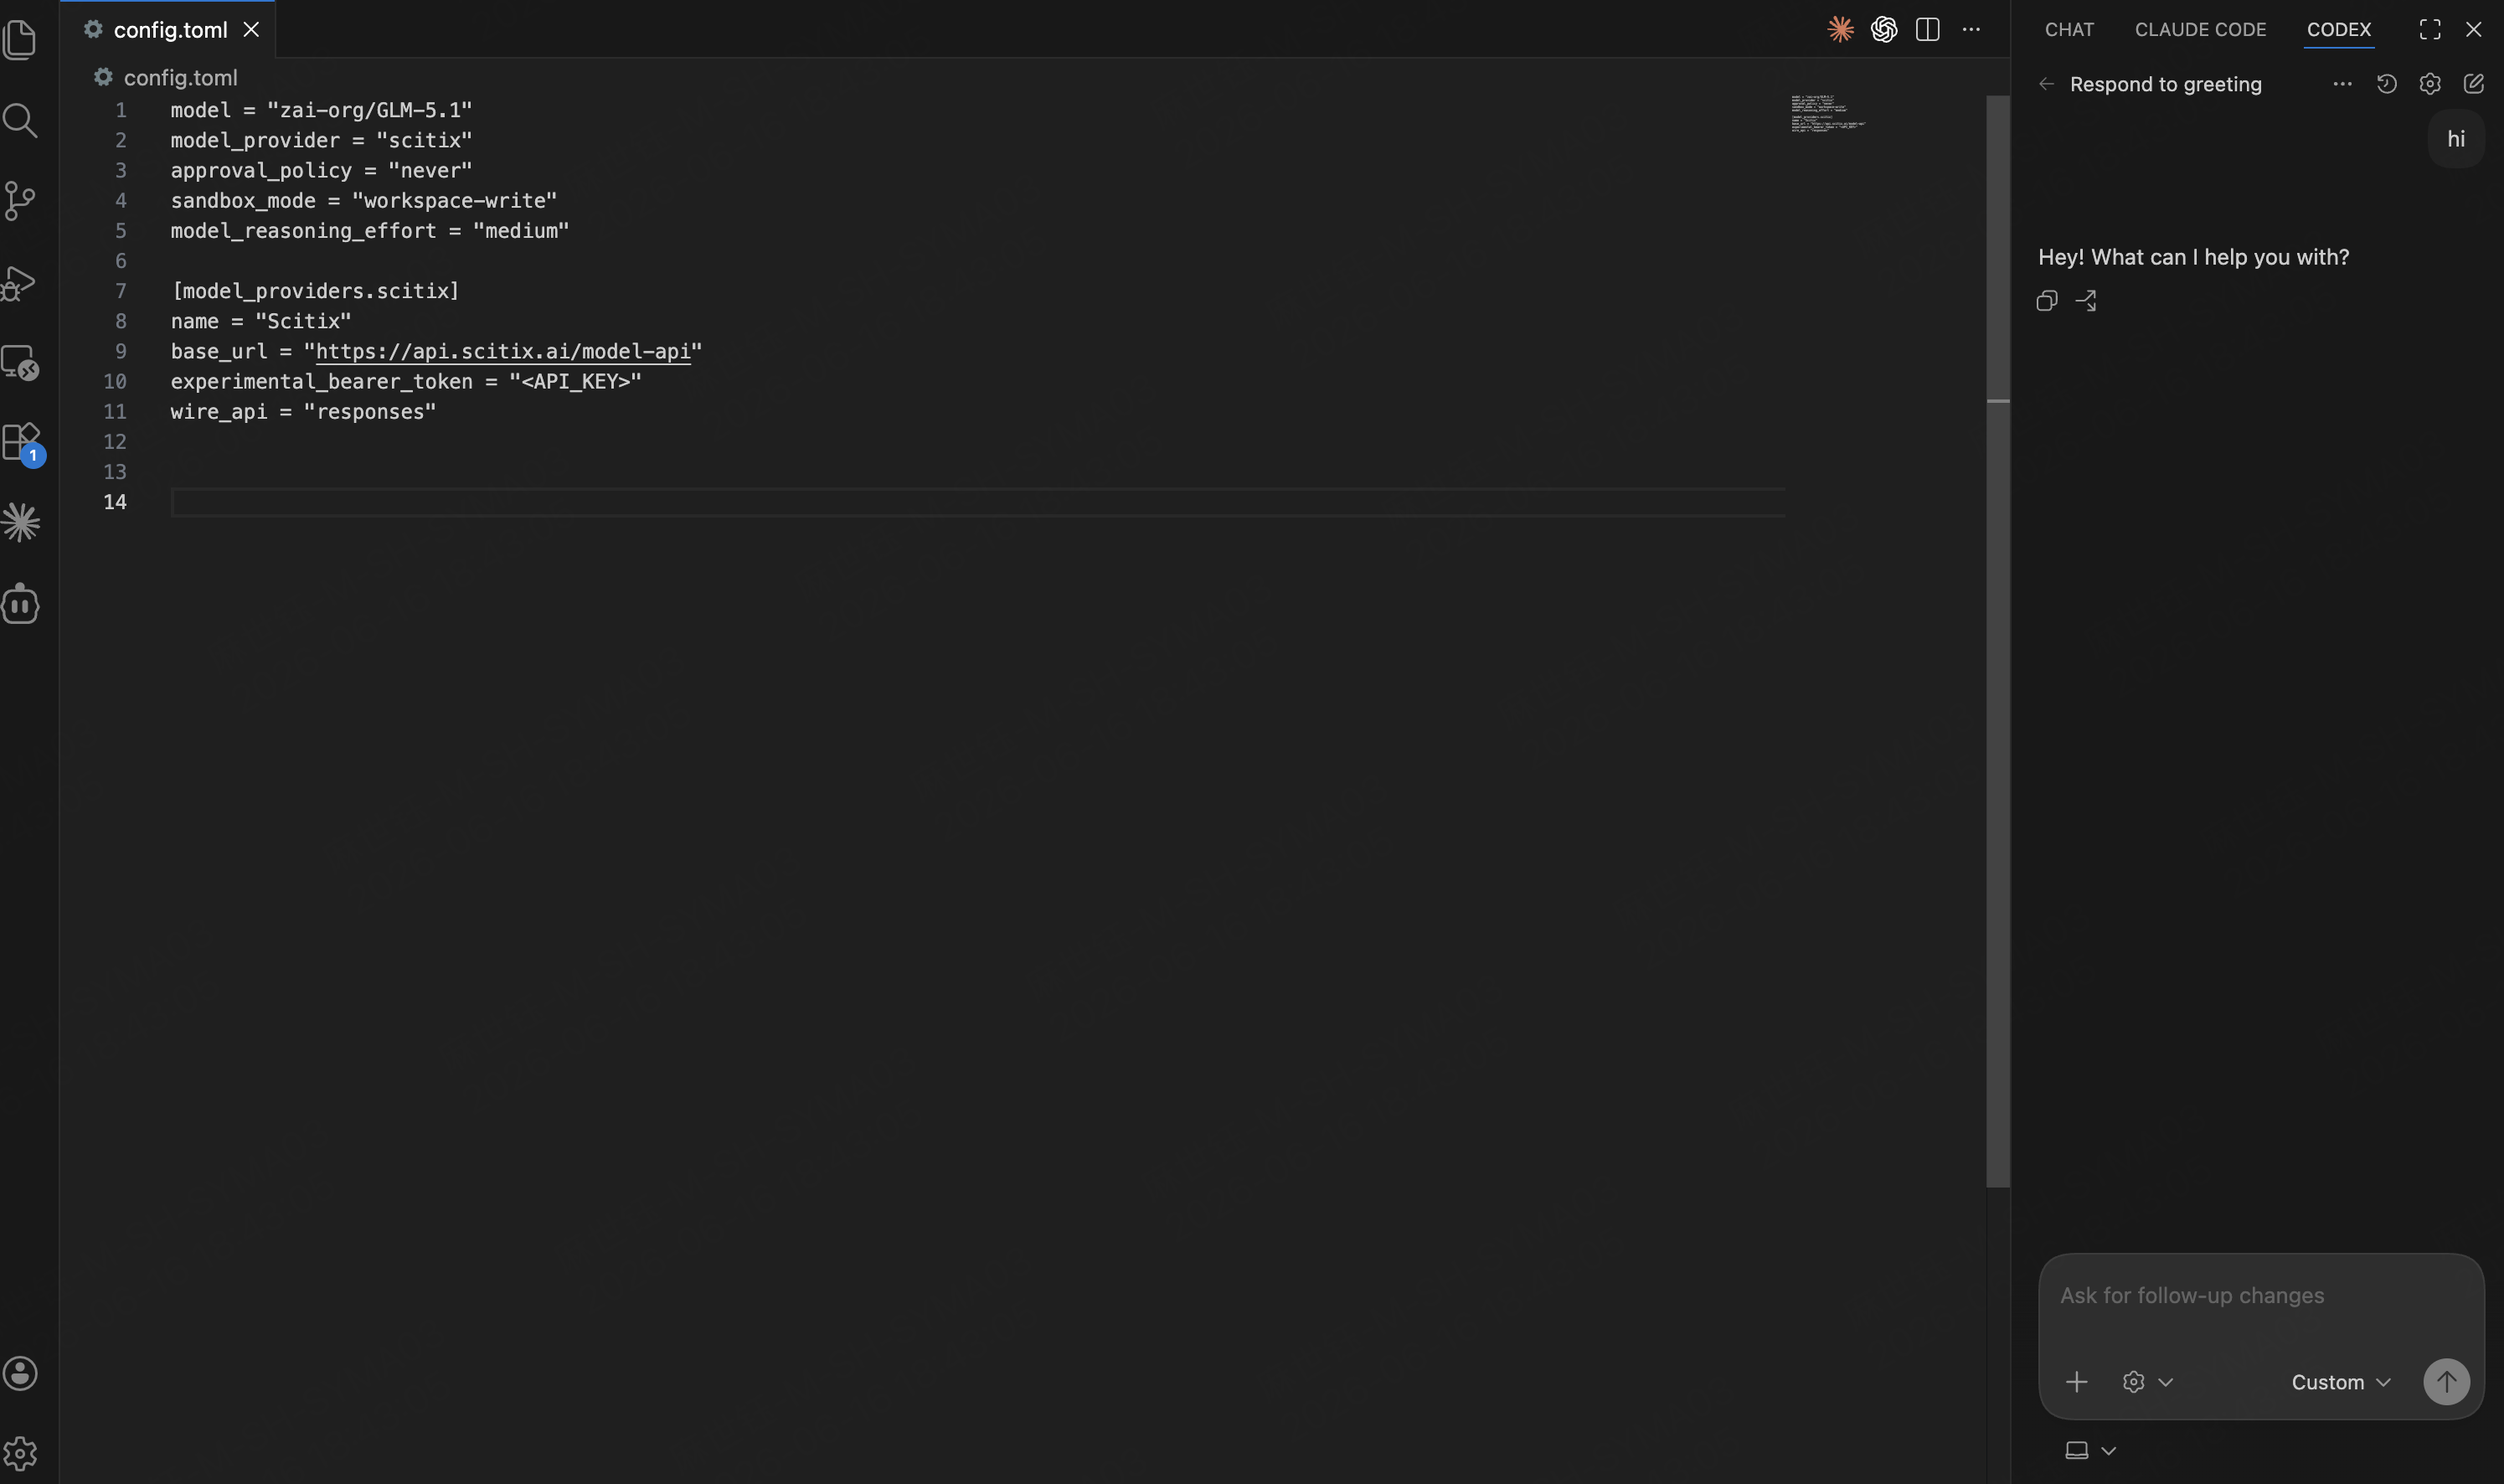
Task: Open the gear settings dropdown in composer
Action: pyautogui.click(x=2147, y=1382)
